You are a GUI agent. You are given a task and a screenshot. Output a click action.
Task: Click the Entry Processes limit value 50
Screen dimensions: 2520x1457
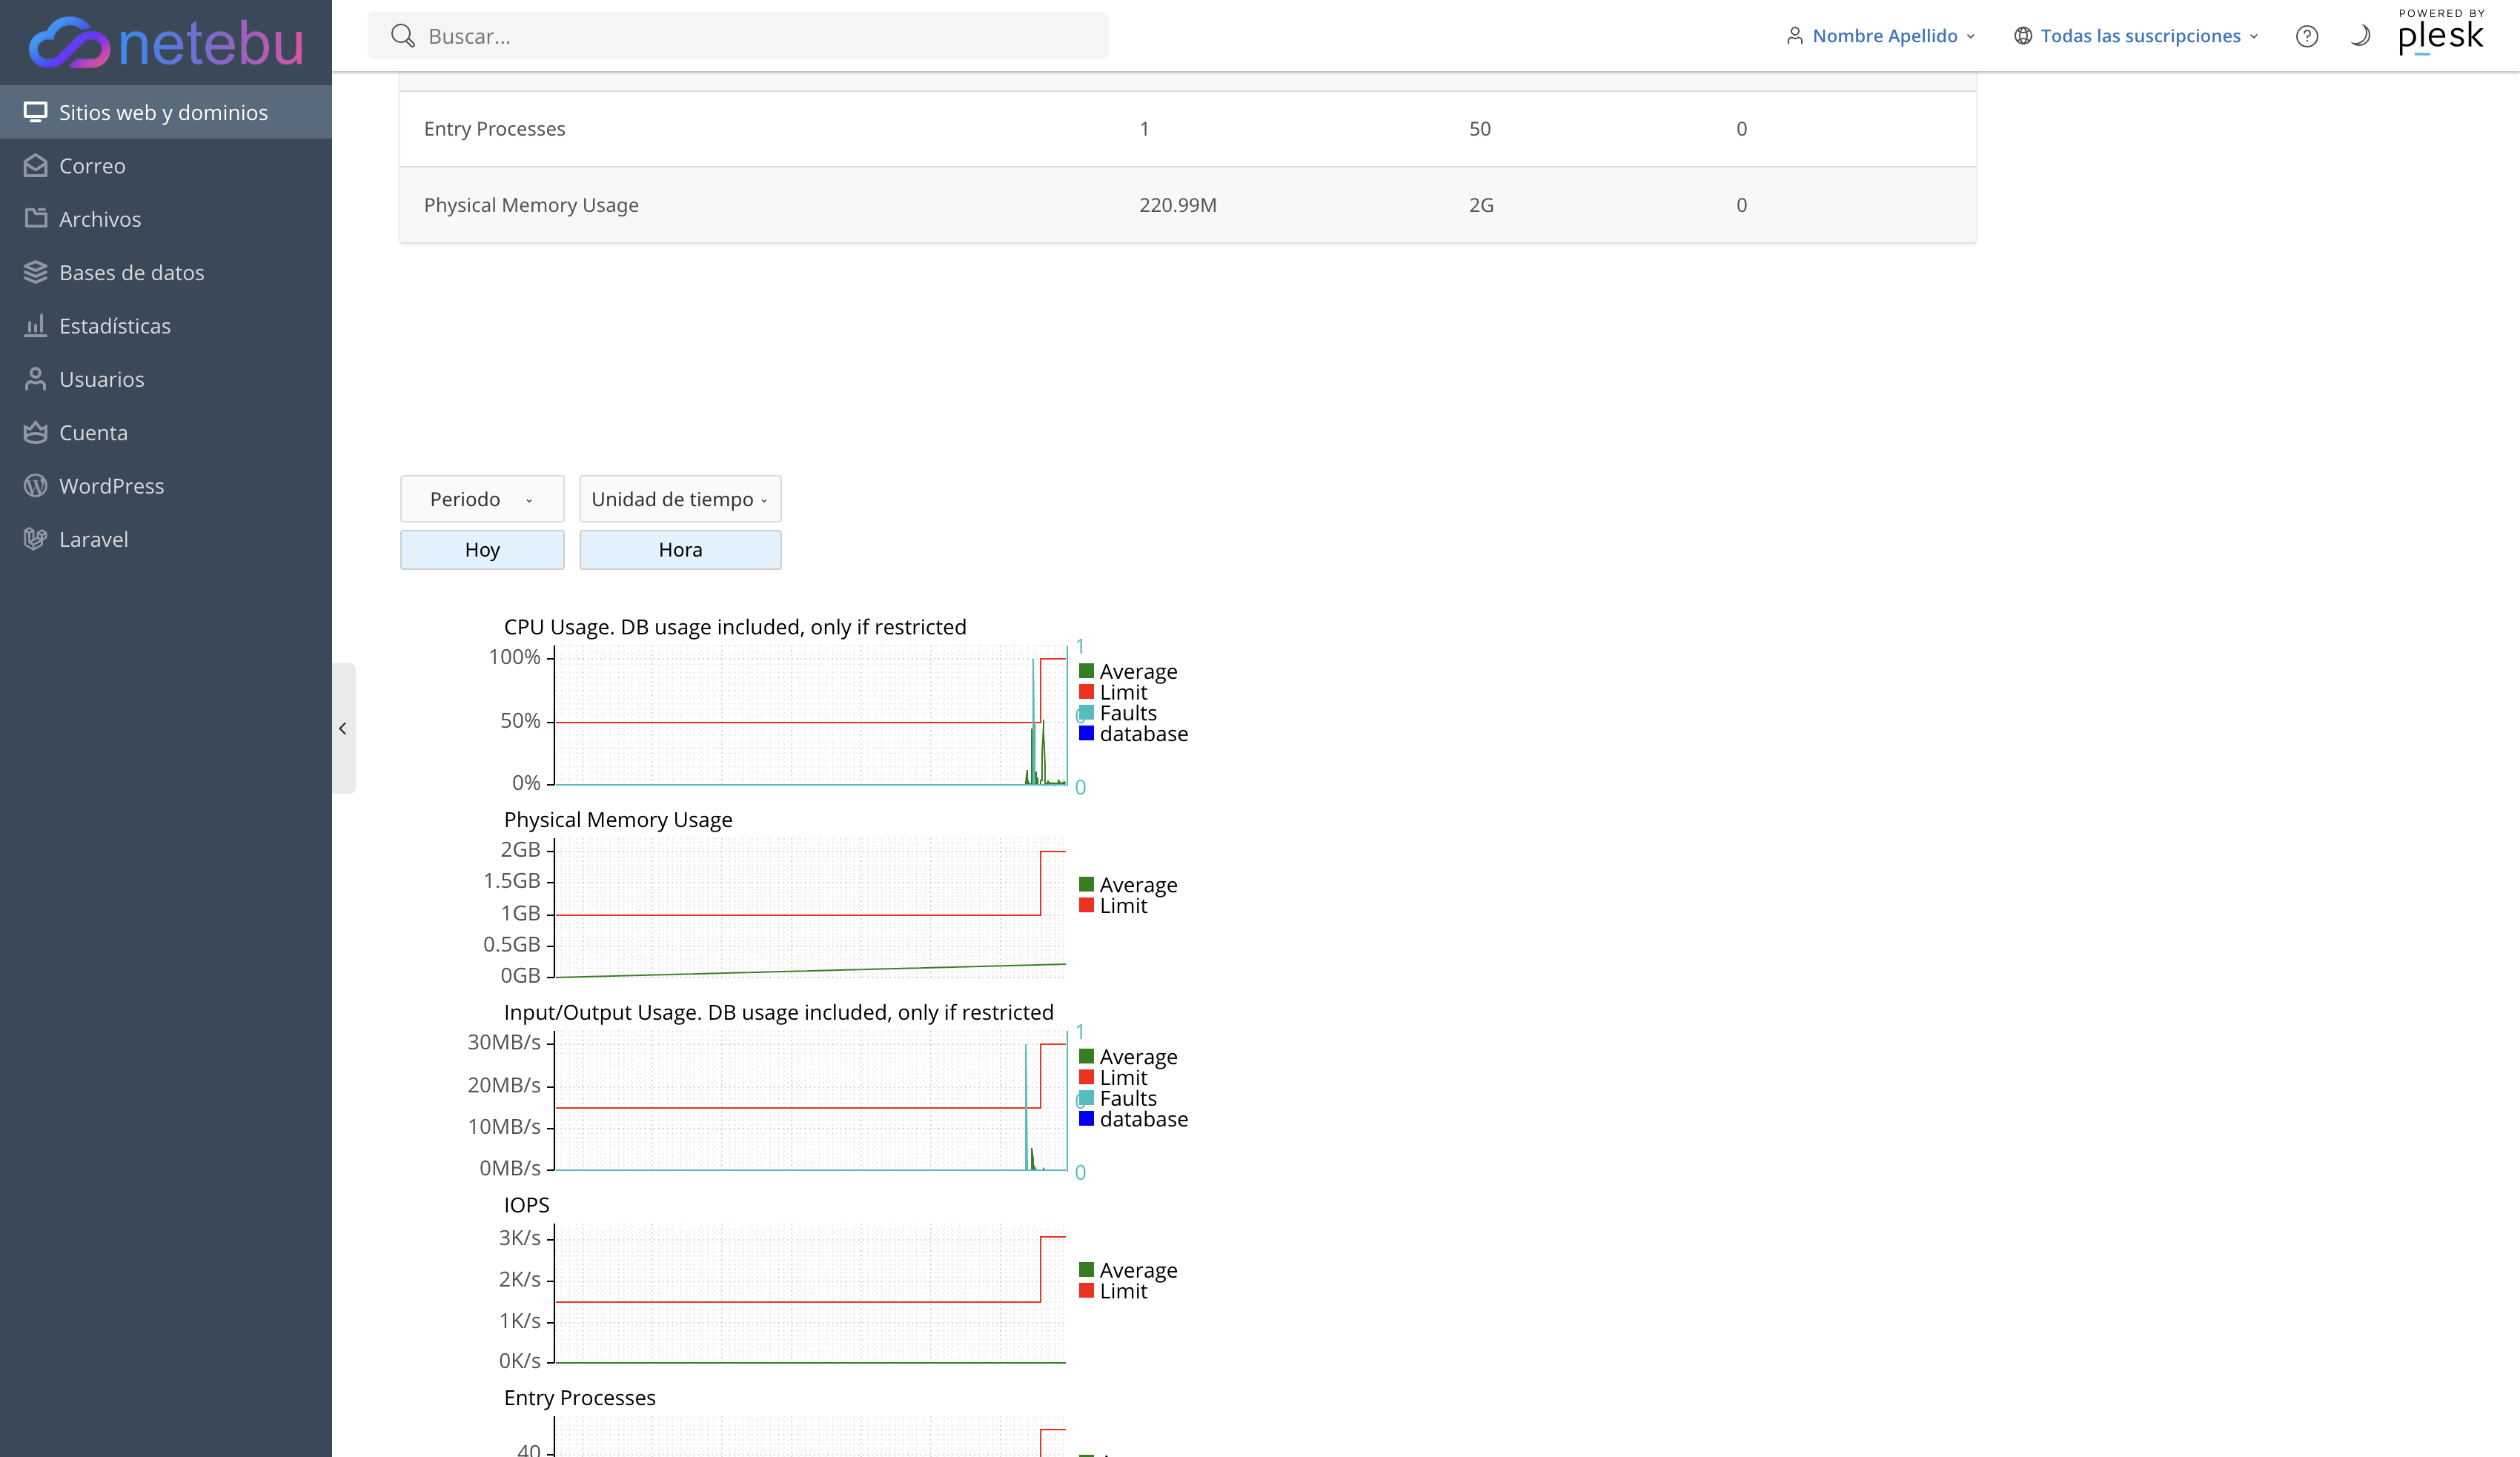coord(1480,129)
